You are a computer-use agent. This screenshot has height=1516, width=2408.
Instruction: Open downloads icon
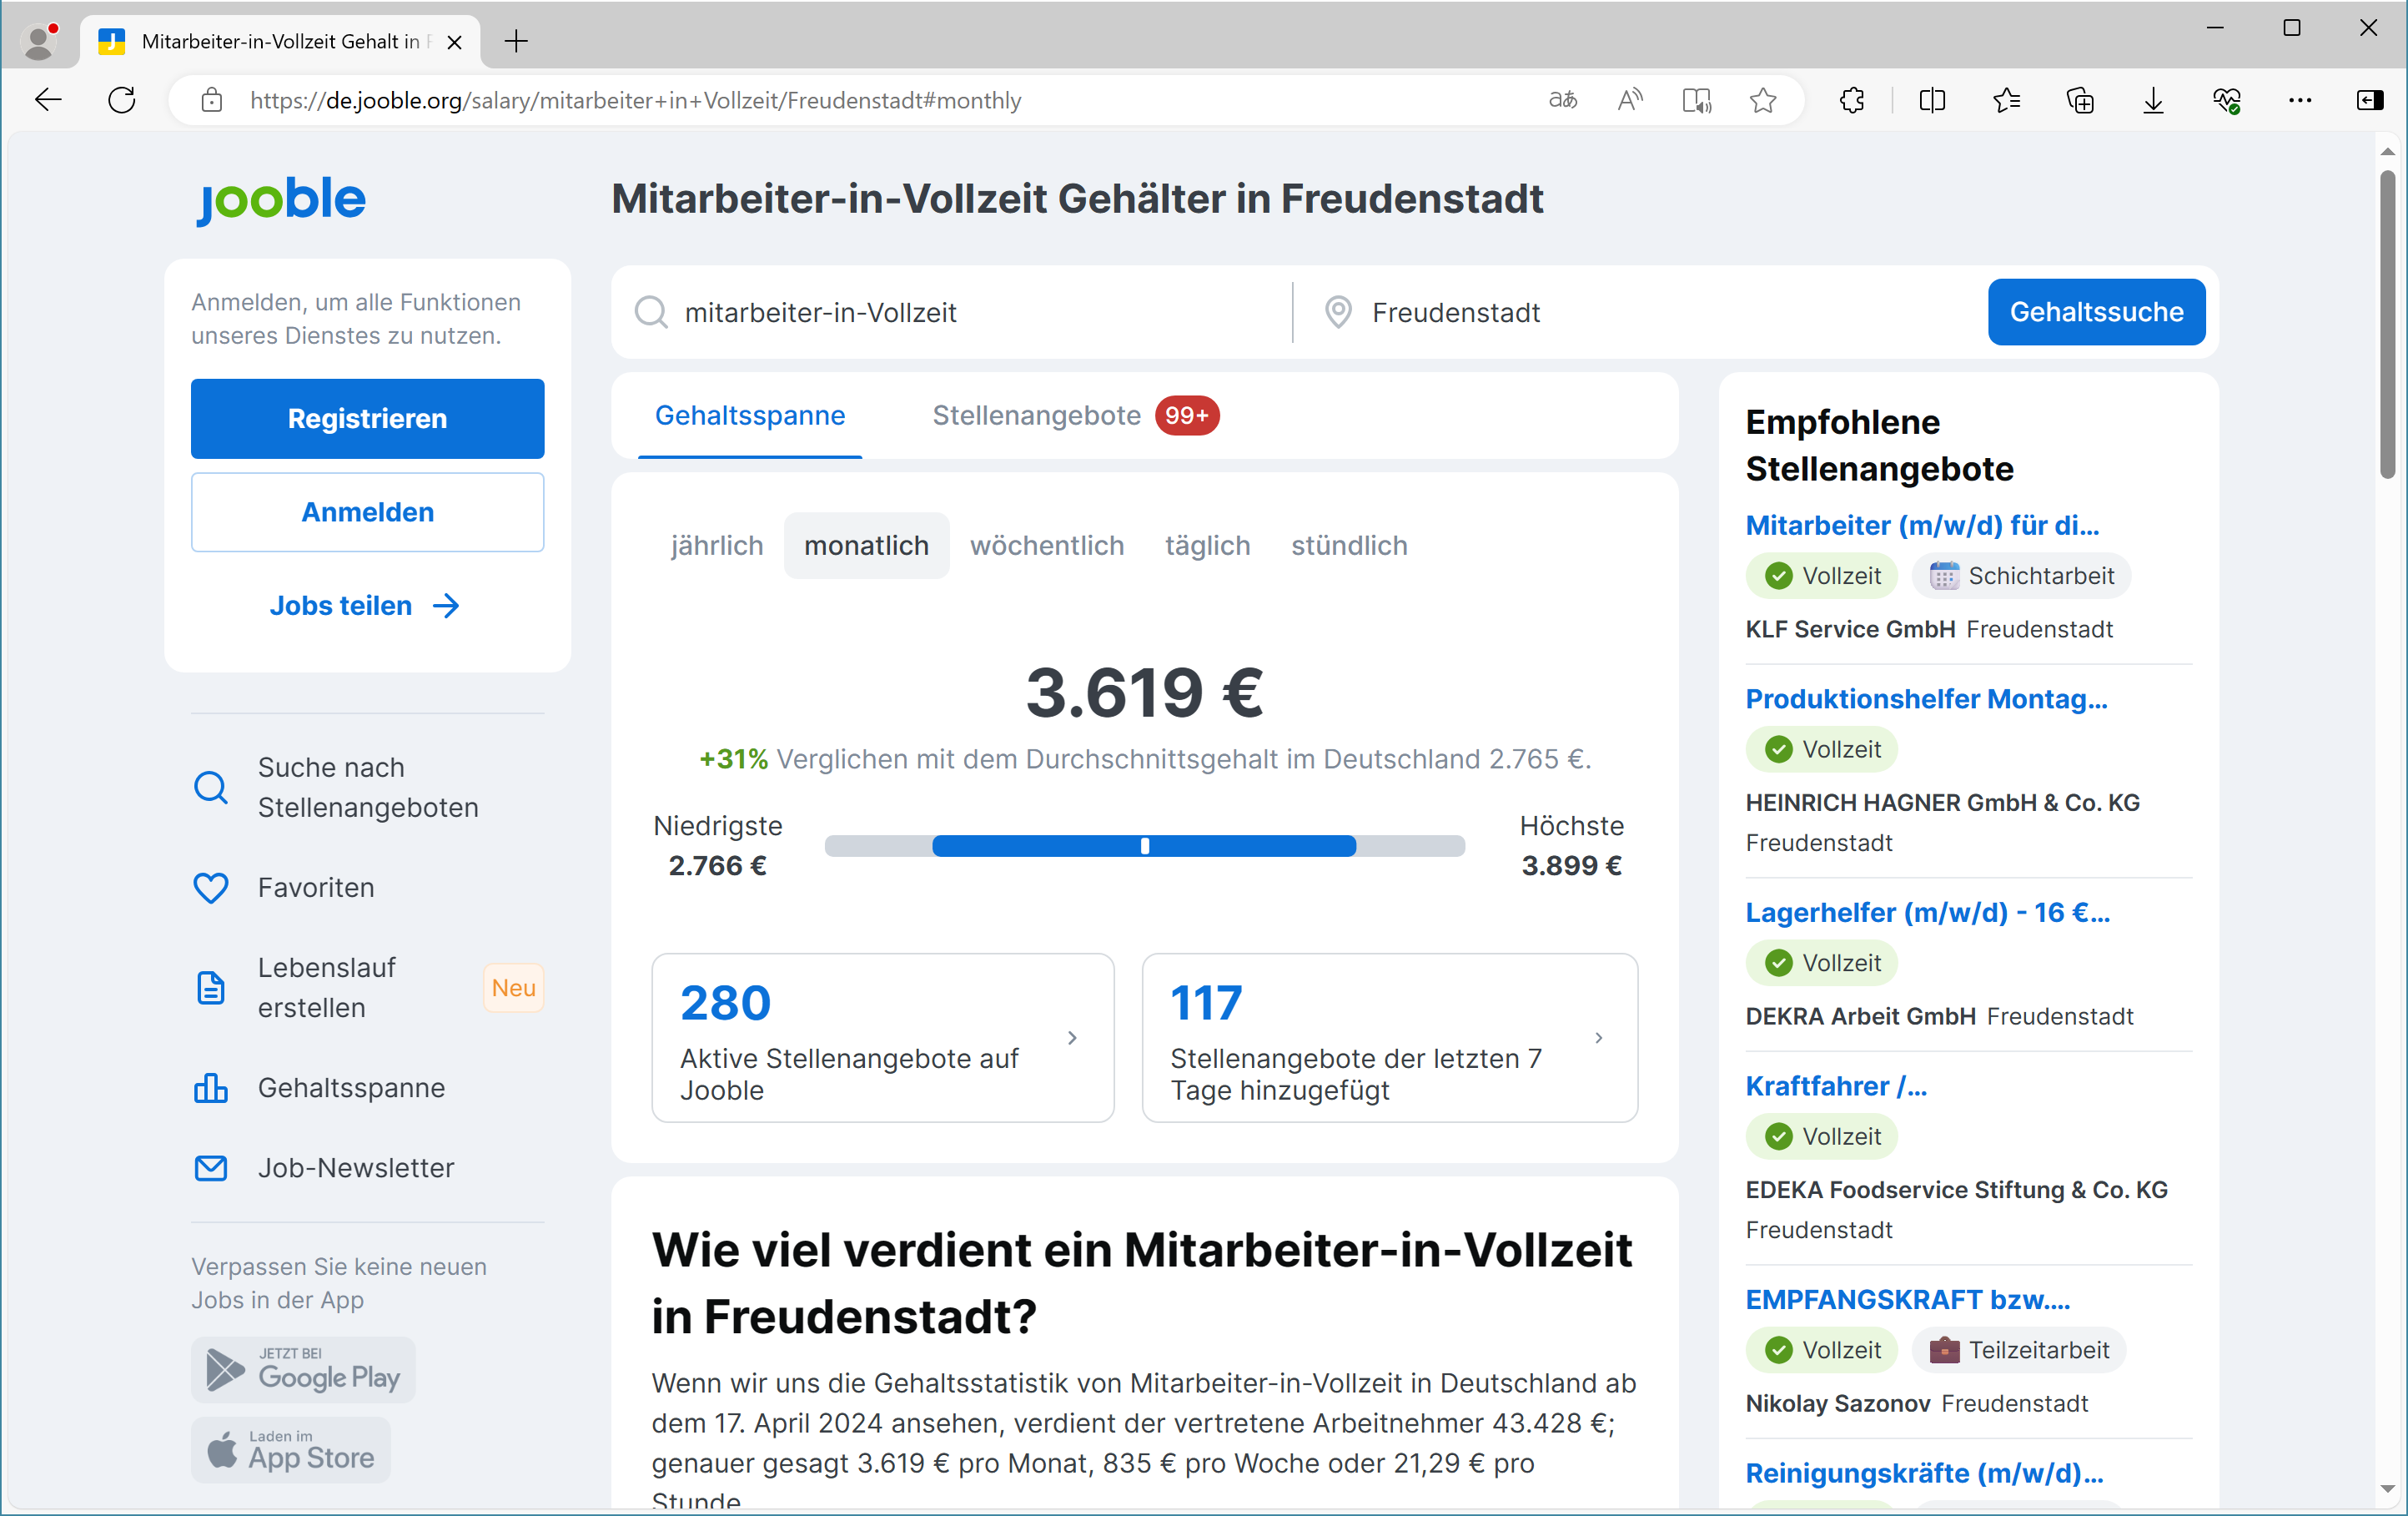2153,100
